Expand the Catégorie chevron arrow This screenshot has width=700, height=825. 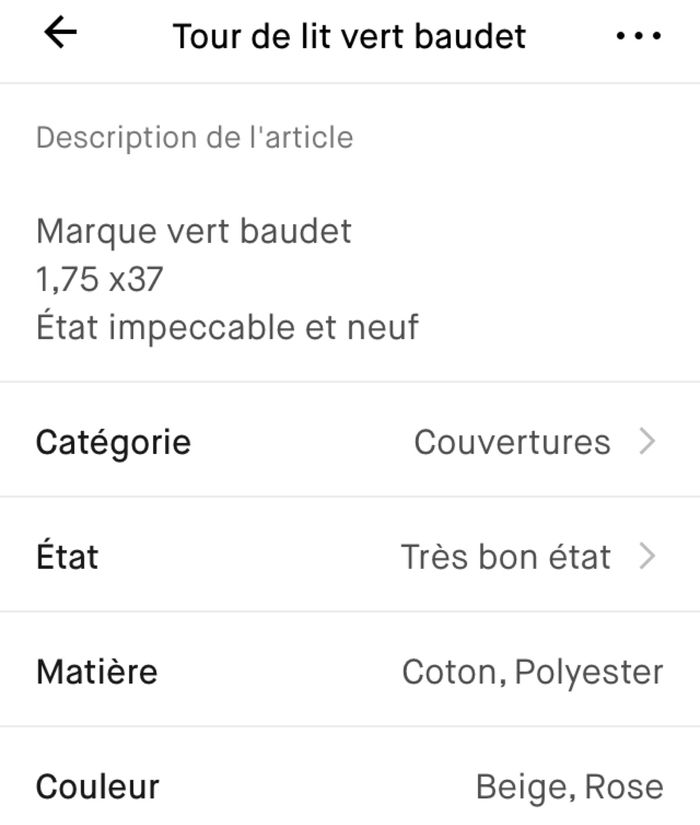(x=647, y=441)
